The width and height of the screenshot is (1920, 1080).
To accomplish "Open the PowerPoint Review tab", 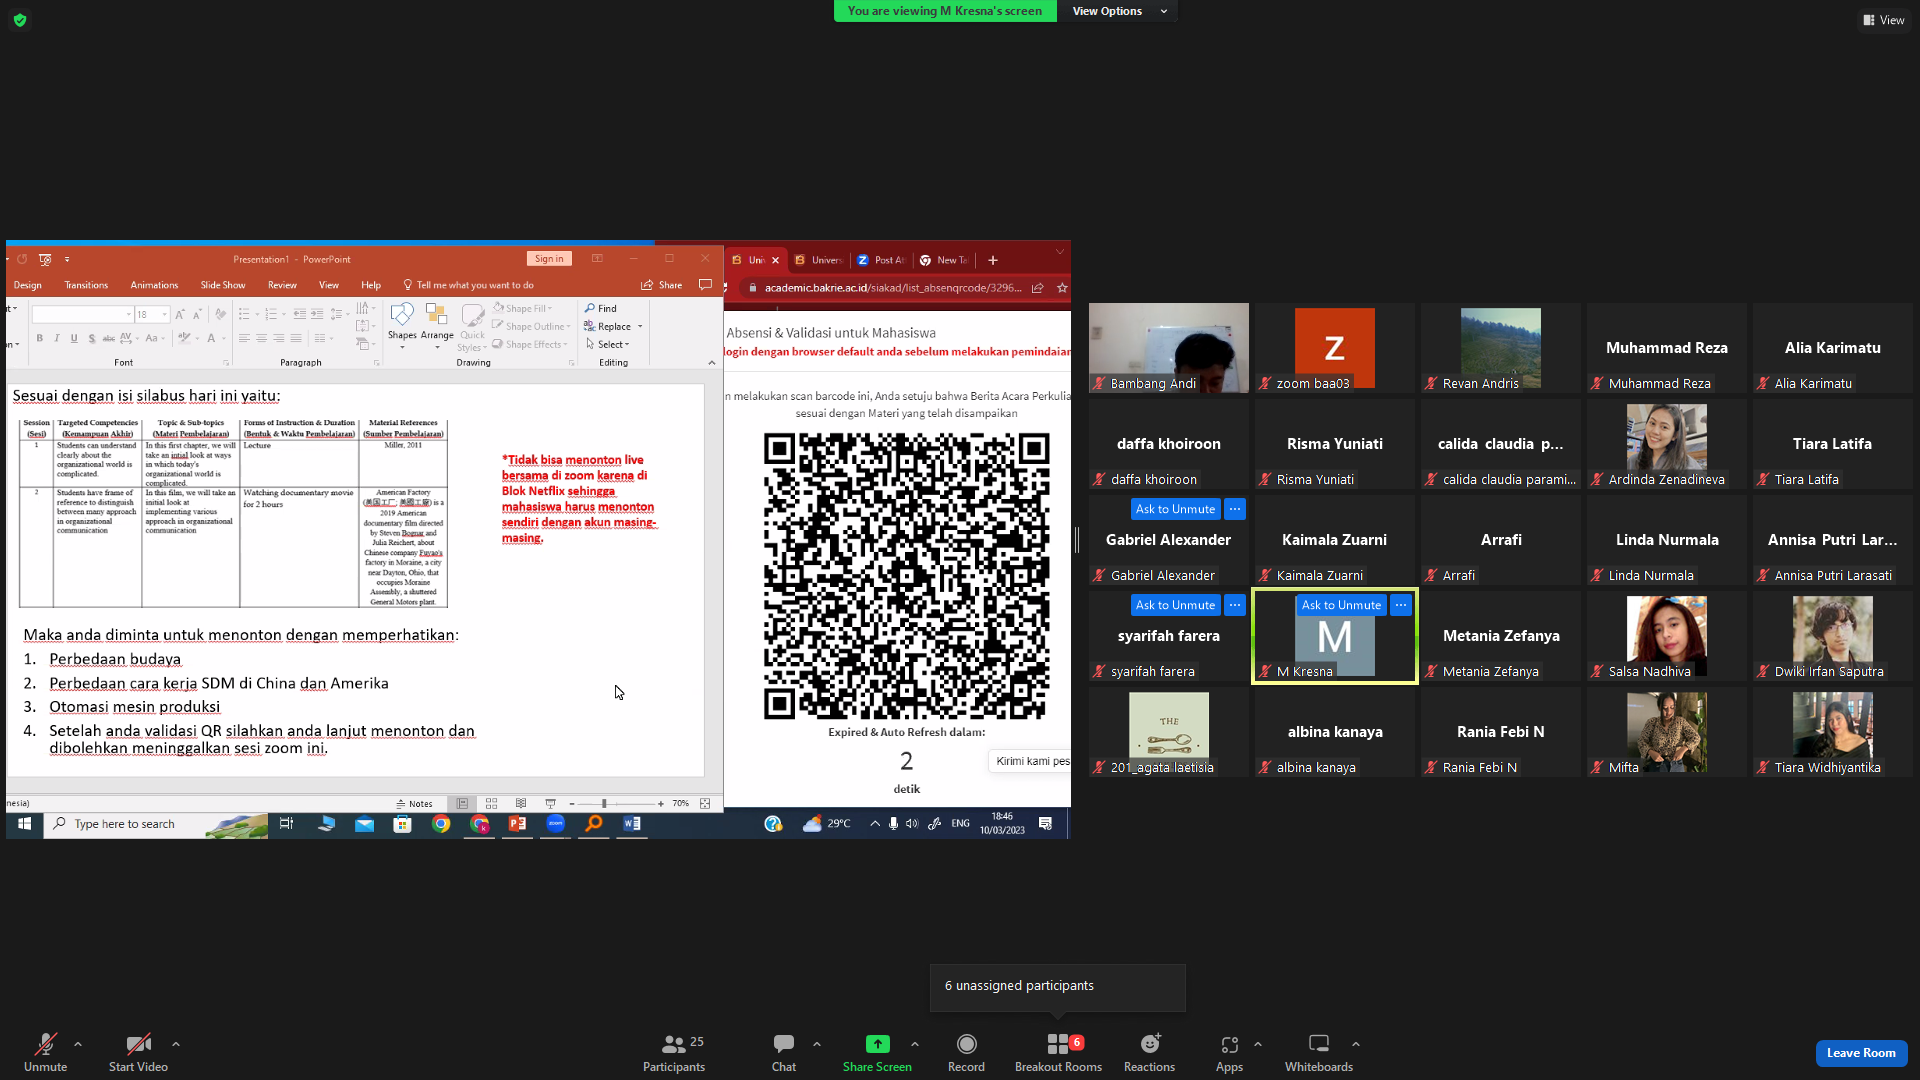I will [282, 285].
